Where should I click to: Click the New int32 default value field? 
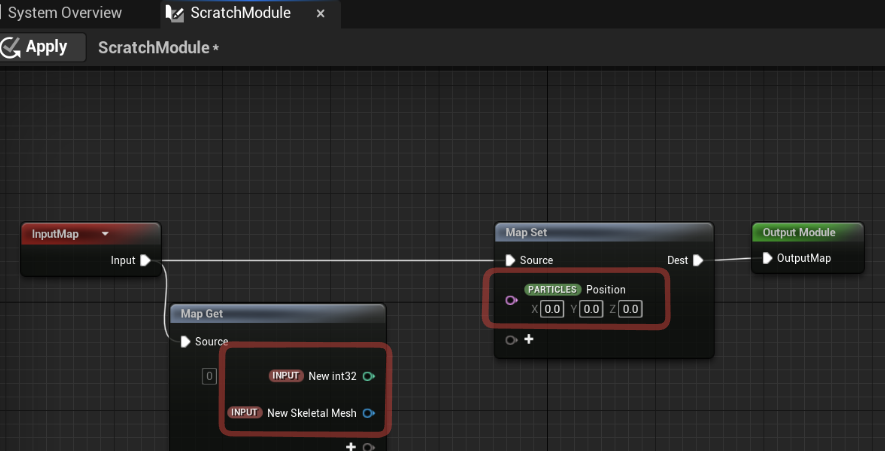tap(209, 376)
